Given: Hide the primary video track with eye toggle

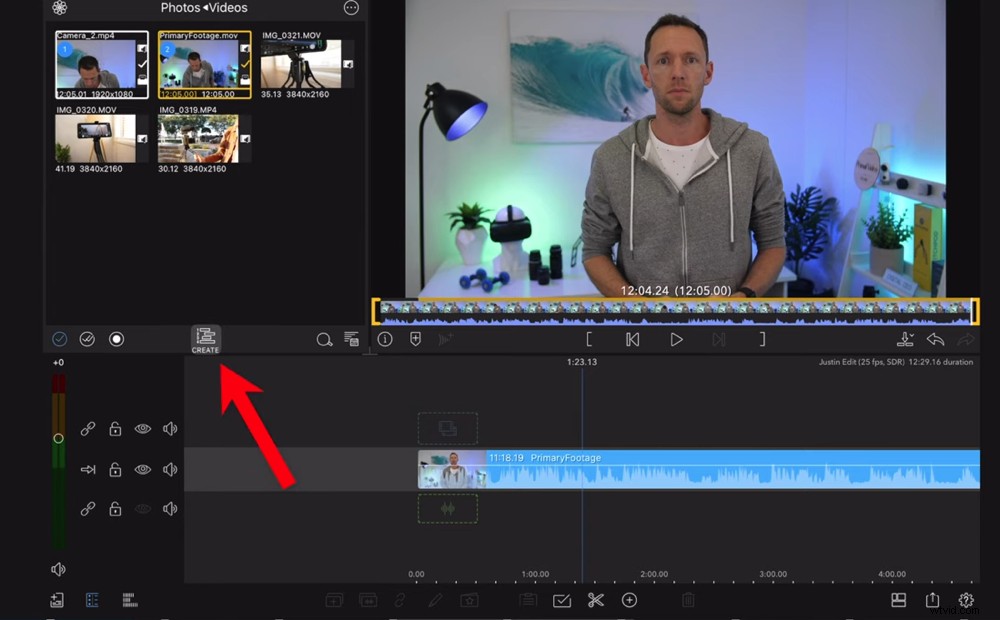Looking at the screenshot, I should click(x=143, y=469).
